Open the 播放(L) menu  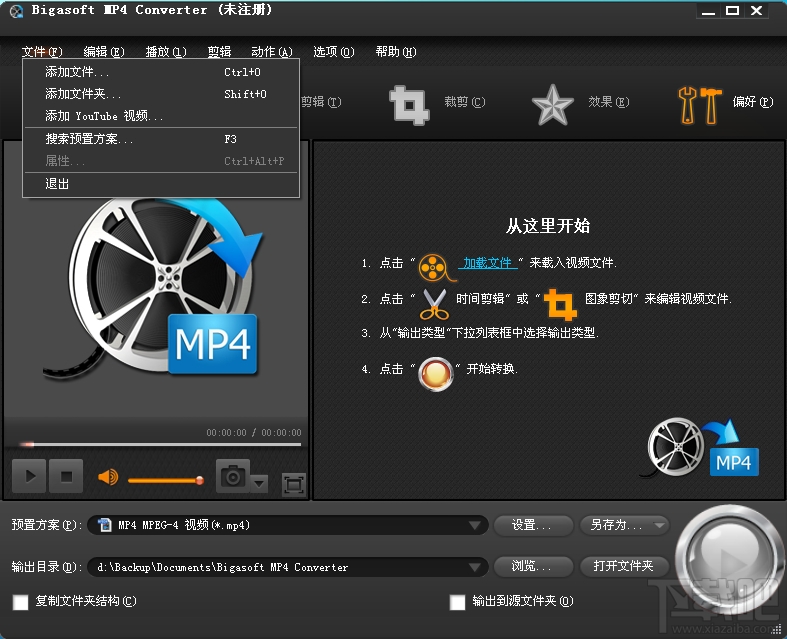[x=166, y=52]
